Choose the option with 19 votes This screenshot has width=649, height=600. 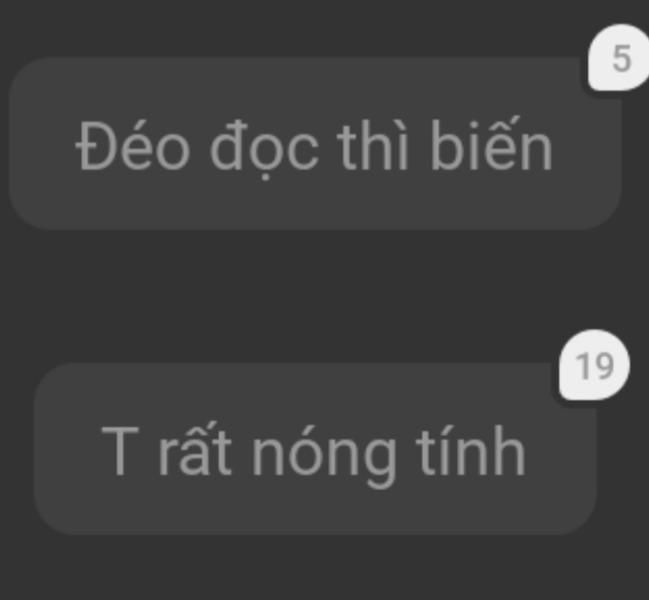(x=315, y=449)
